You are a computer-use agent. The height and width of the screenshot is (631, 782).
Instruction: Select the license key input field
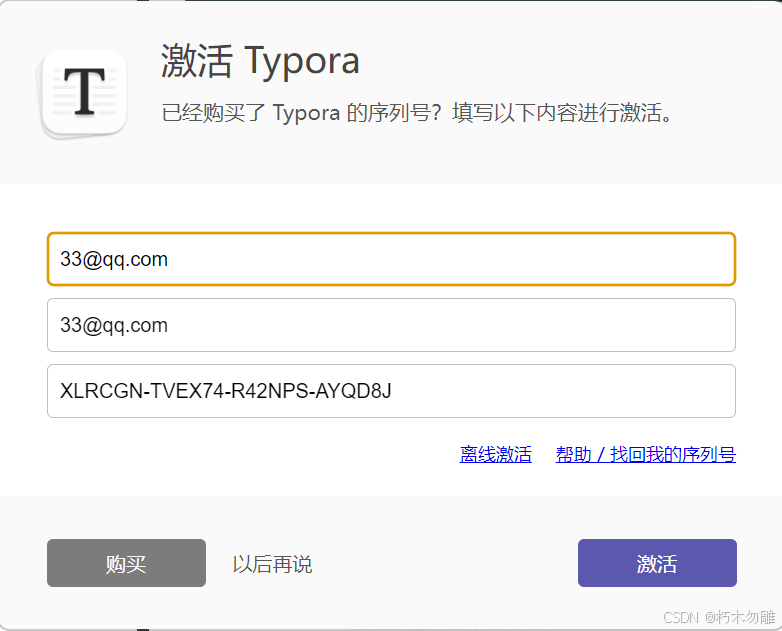(x=391, y=391)
